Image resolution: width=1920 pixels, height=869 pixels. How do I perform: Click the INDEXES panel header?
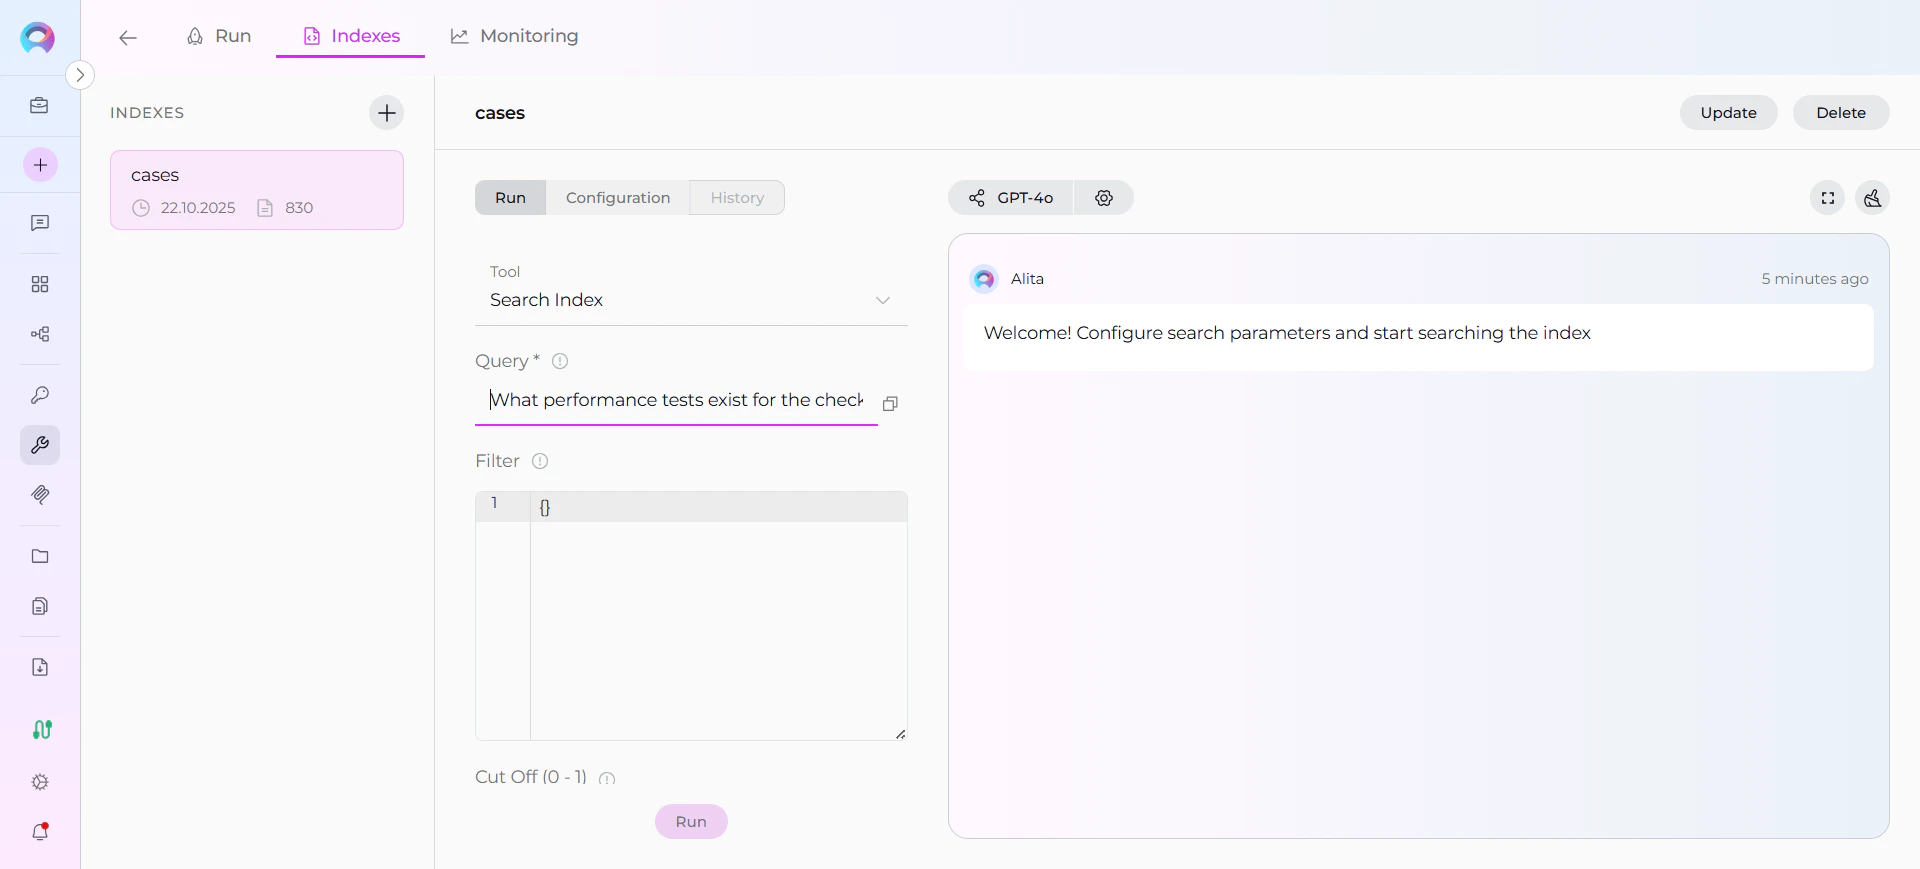click(147, 113)
